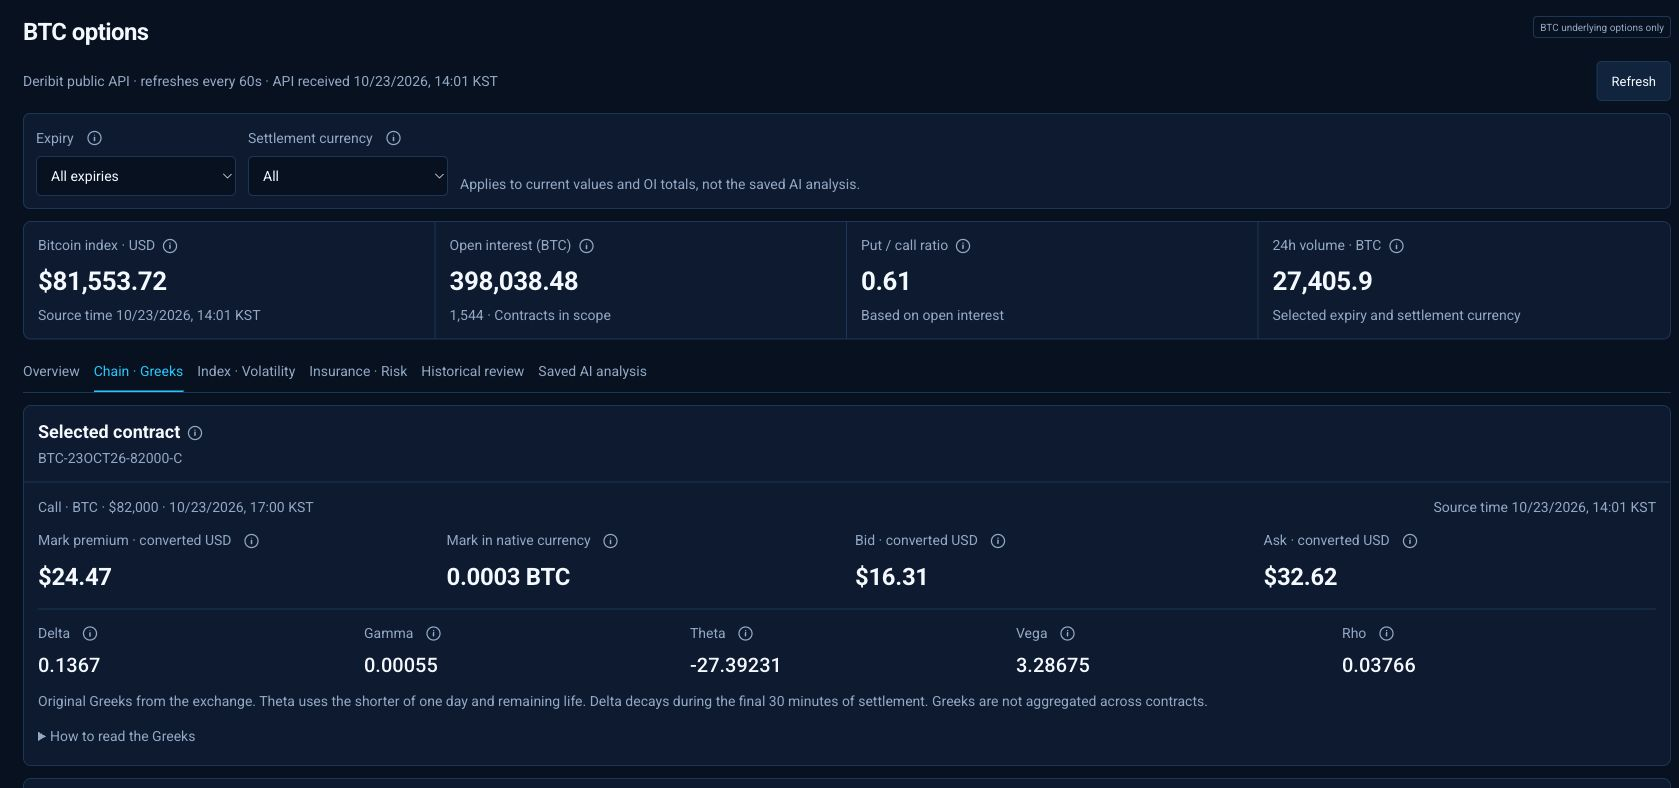Click open interest value 398,038.48
Image resolution: width=1679 pixels, height=788 pixels.
514,281
